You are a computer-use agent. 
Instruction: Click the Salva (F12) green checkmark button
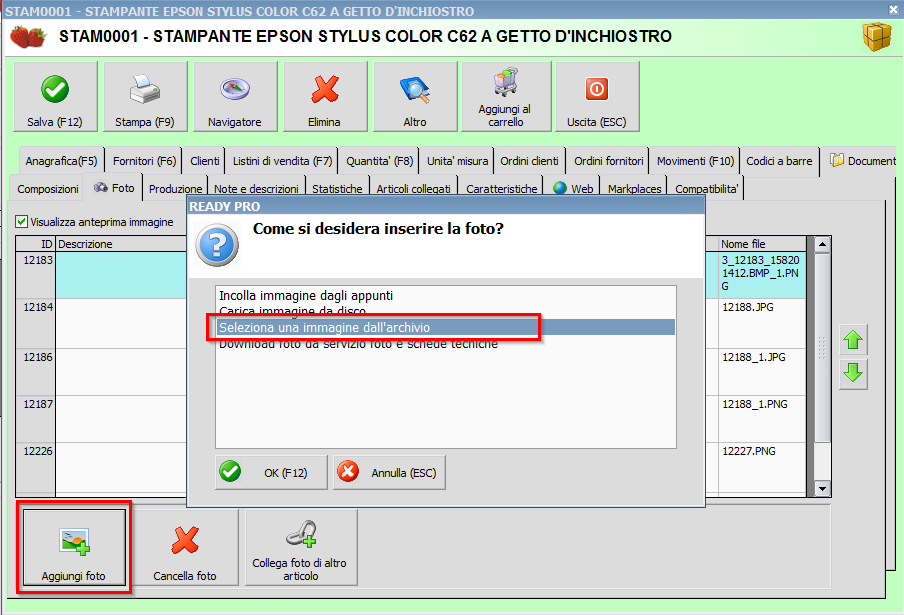tap(55, 97)
